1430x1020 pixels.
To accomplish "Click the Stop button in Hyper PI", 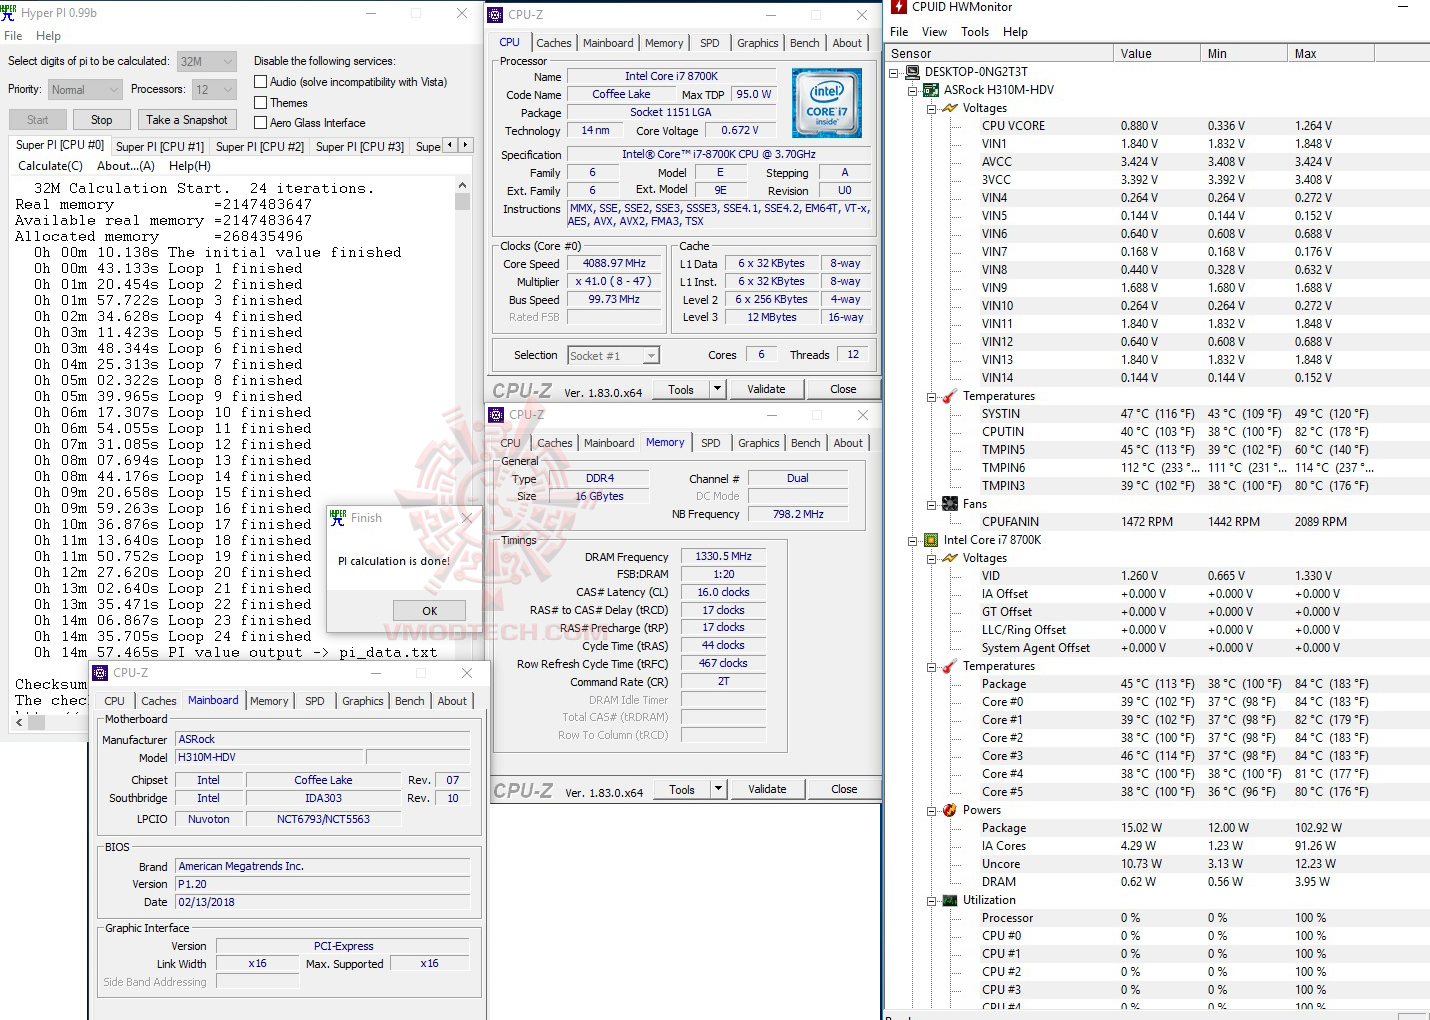I will [102, 120].
